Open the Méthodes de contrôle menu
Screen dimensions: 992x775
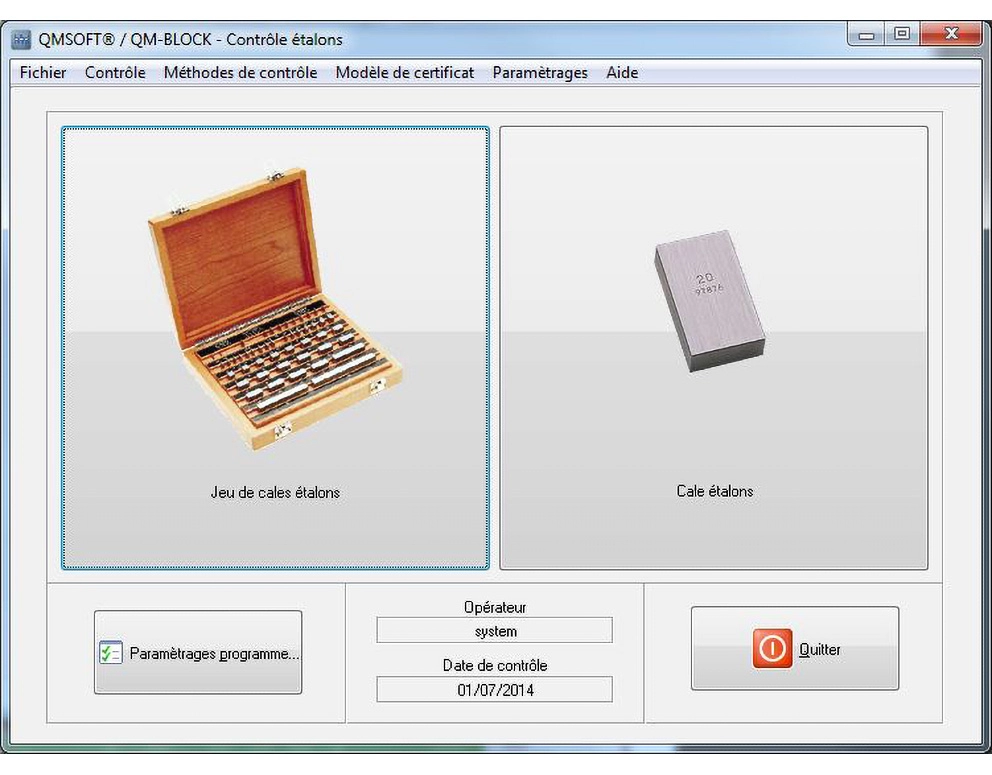tap(240, 73)
